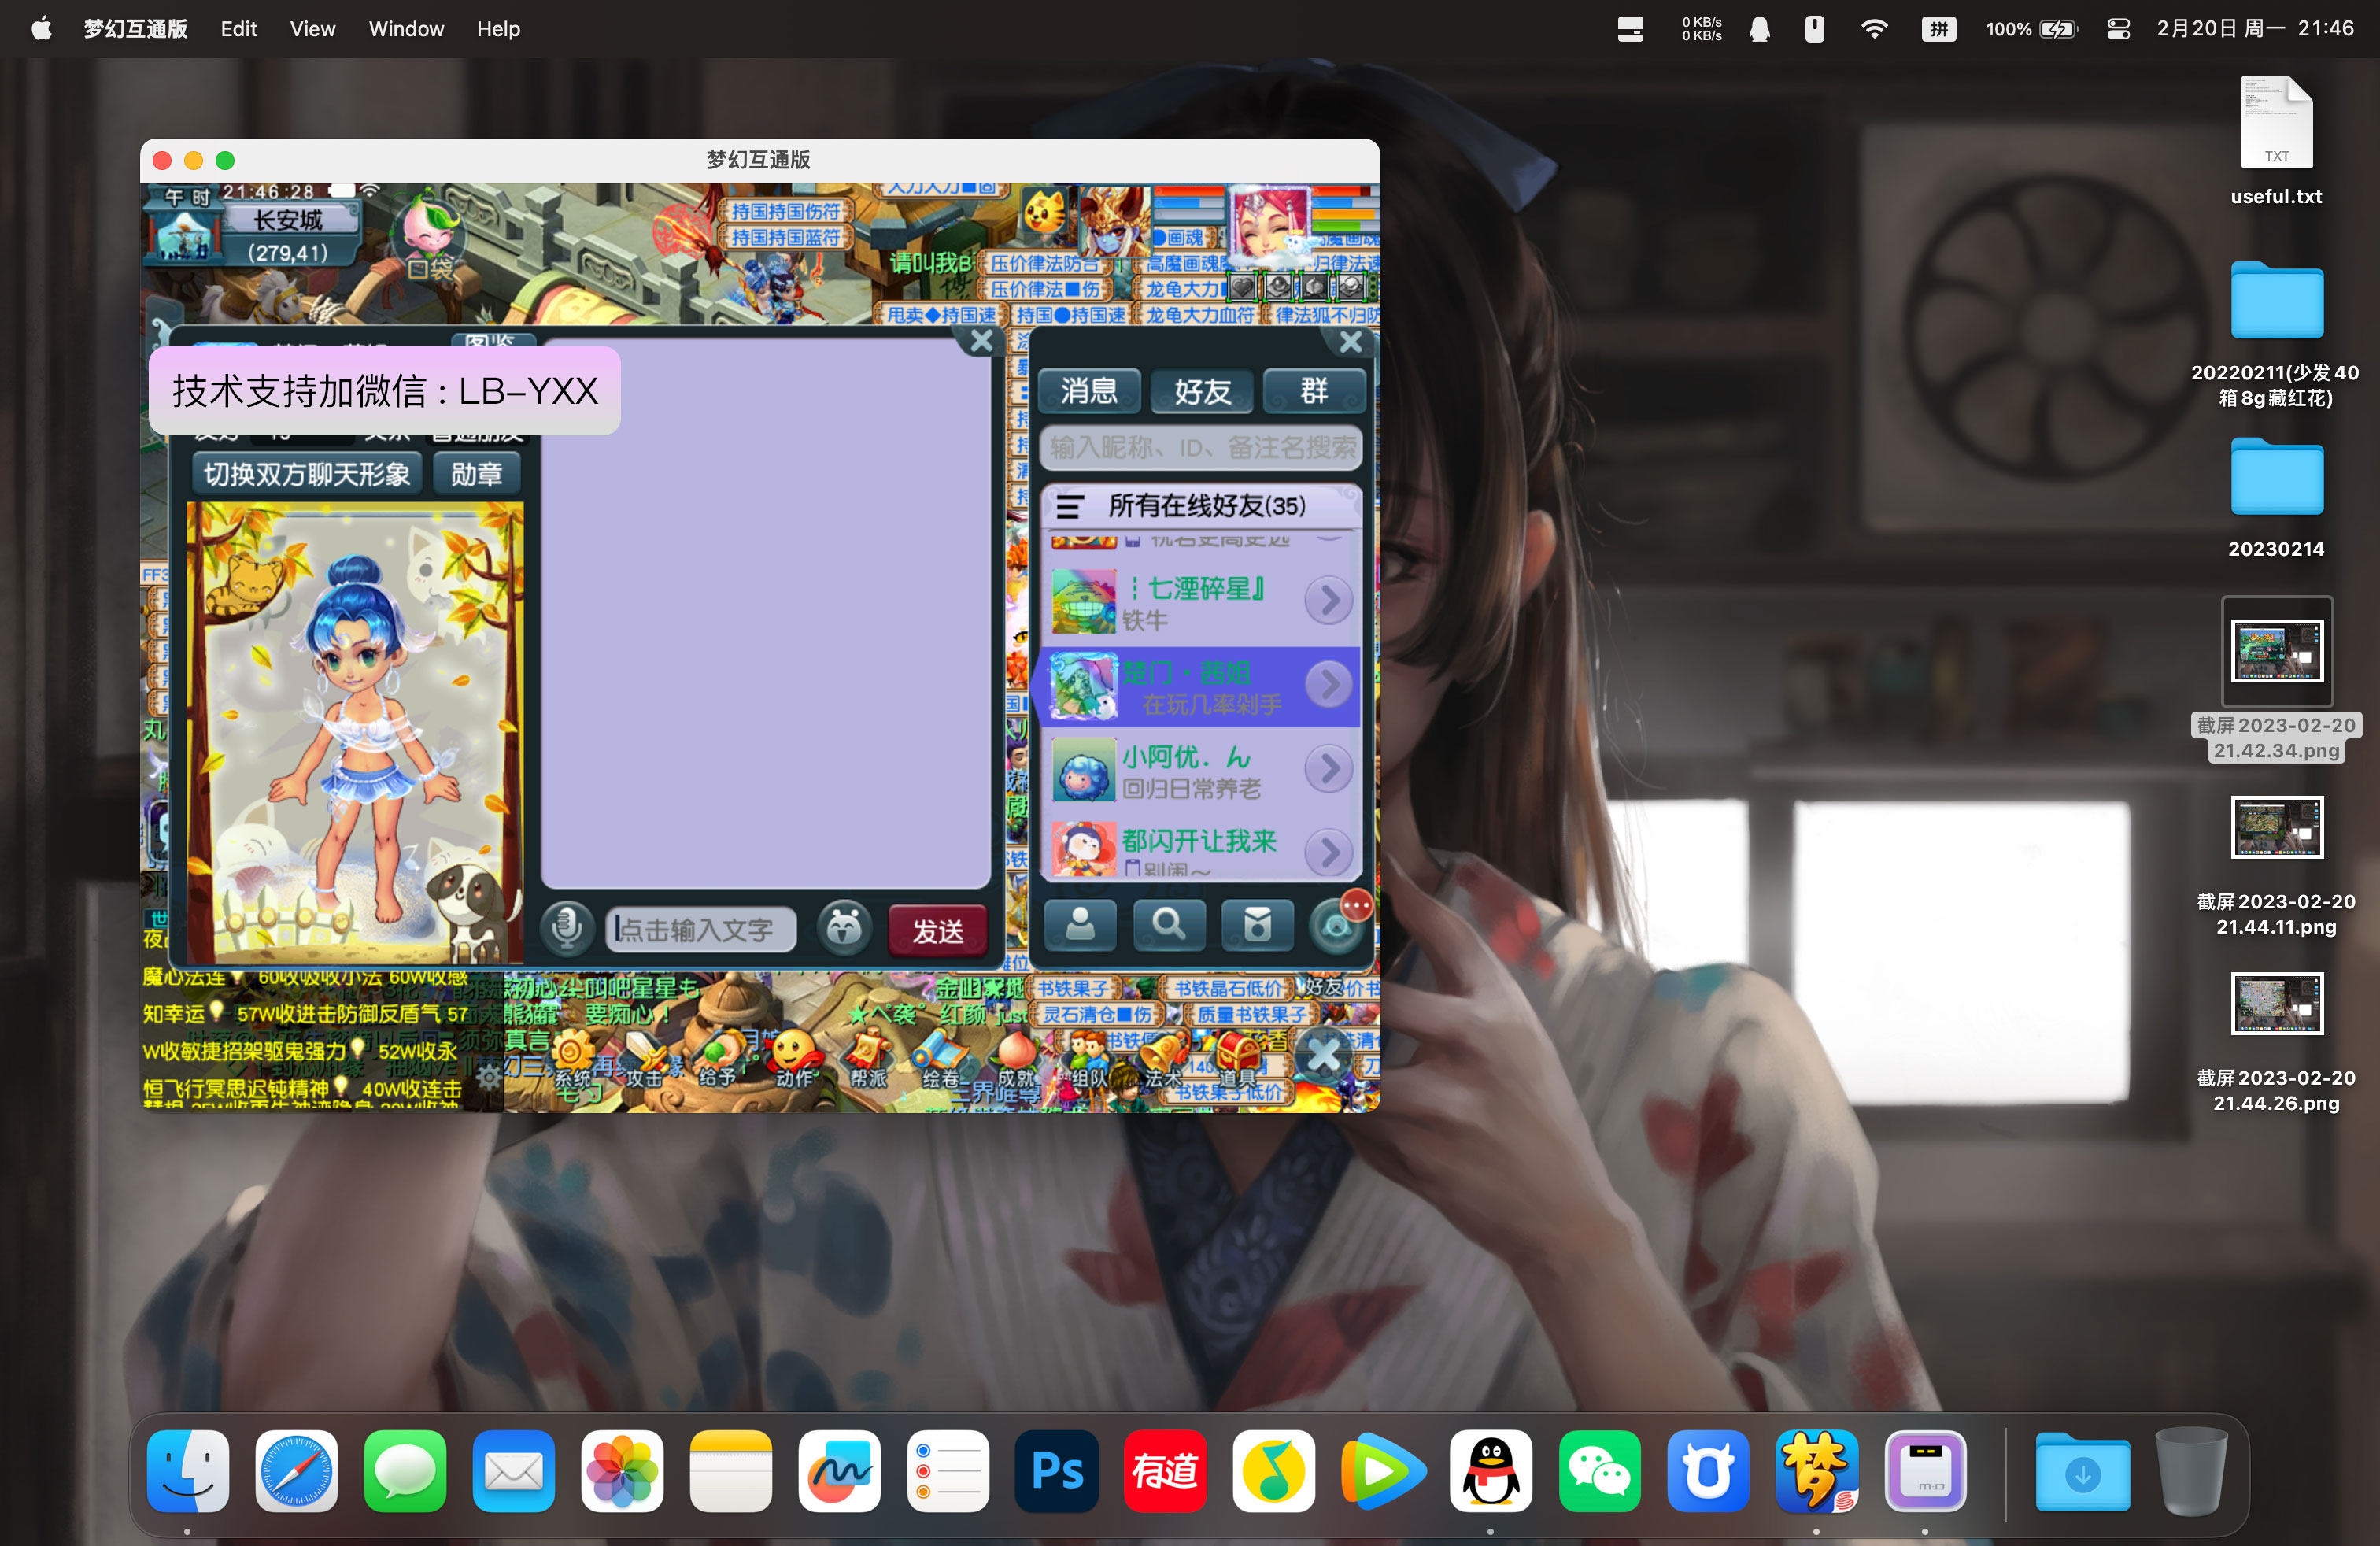
Task: Switch to the 消息 tab
Action: tap(1088, 391)
